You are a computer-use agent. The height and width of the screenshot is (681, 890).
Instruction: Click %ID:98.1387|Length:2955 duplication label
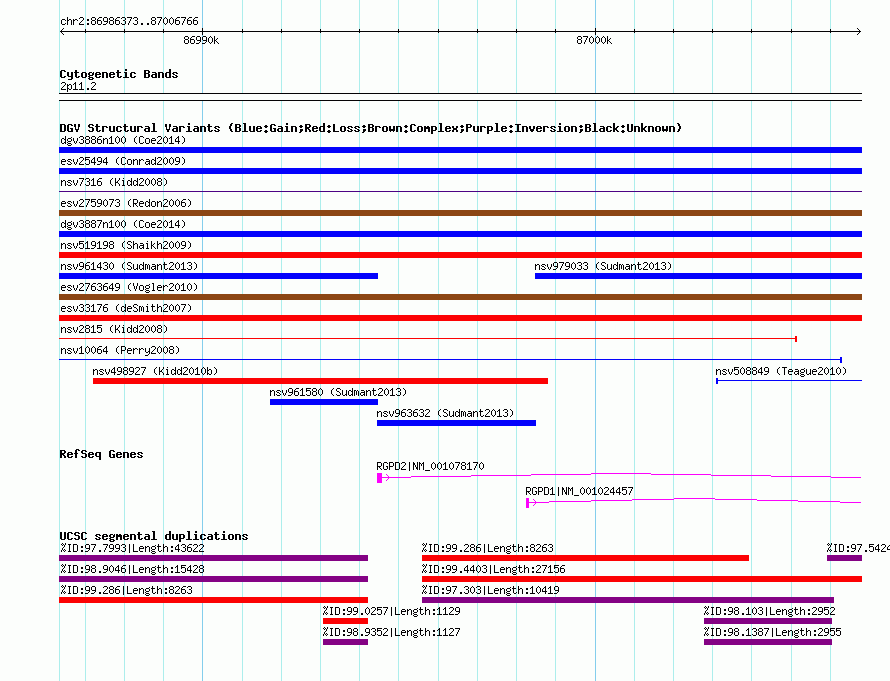pos(772,632)
